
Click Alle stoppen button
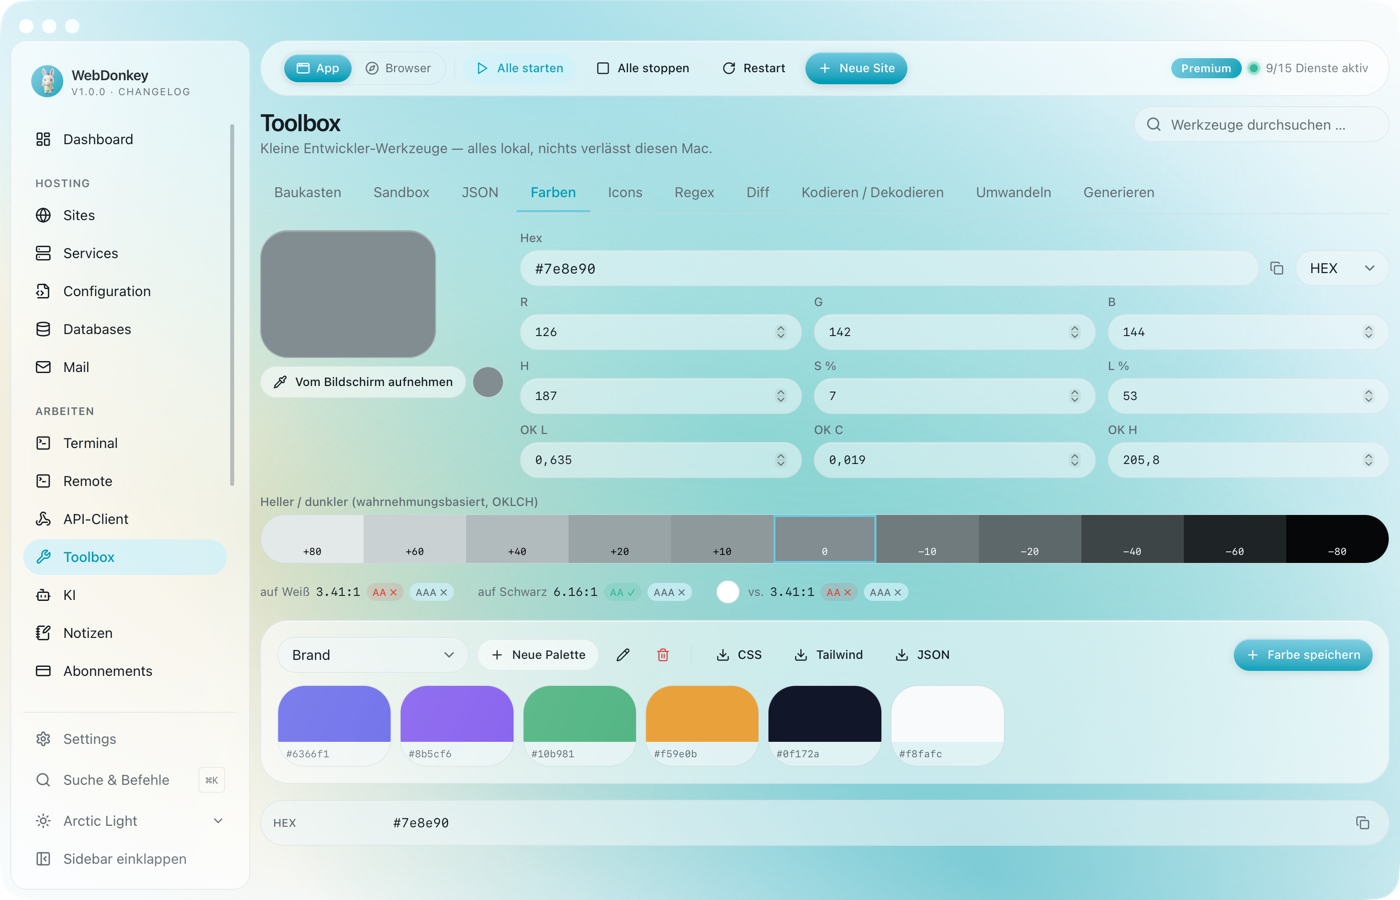point(643,68)
